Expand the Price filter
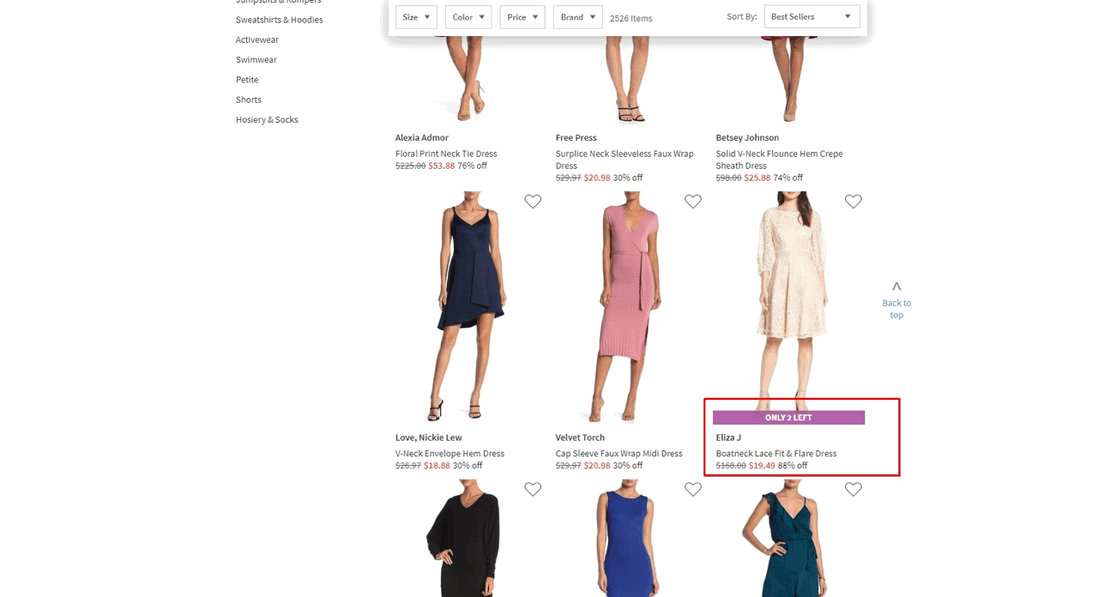Image resolution: width=1098 pixels, height=597 pixels. point(522,16)
